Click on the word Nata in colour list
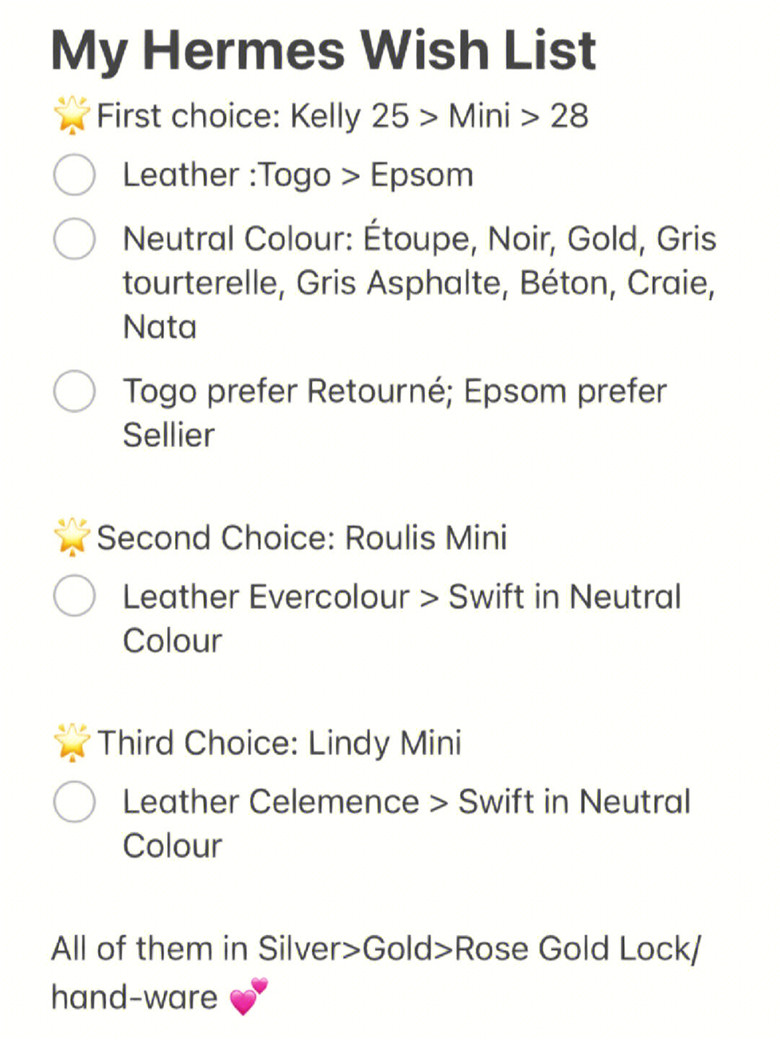 click(x=160, y=327)
